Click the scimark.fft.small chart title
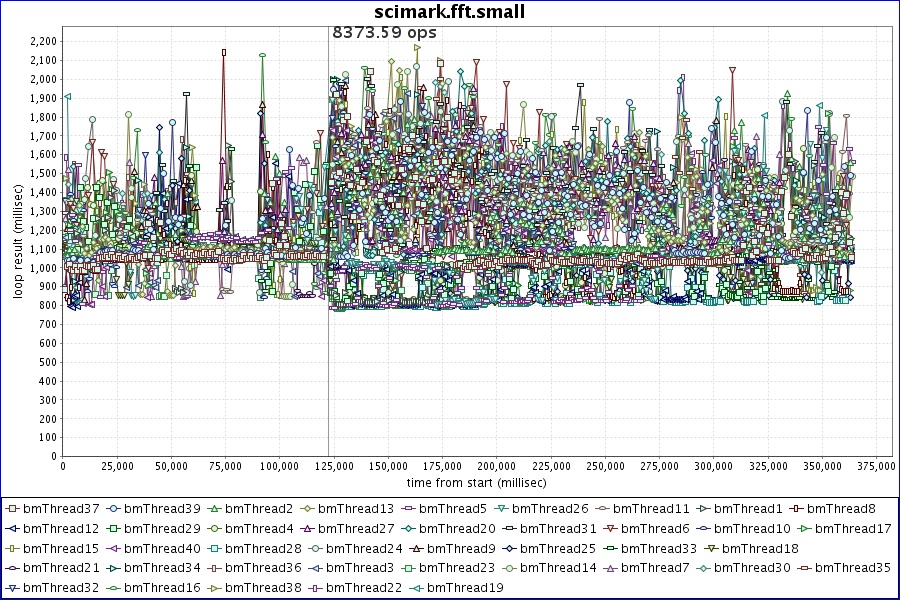Screen dimensions: 900x600 click(x=449, y=12)
